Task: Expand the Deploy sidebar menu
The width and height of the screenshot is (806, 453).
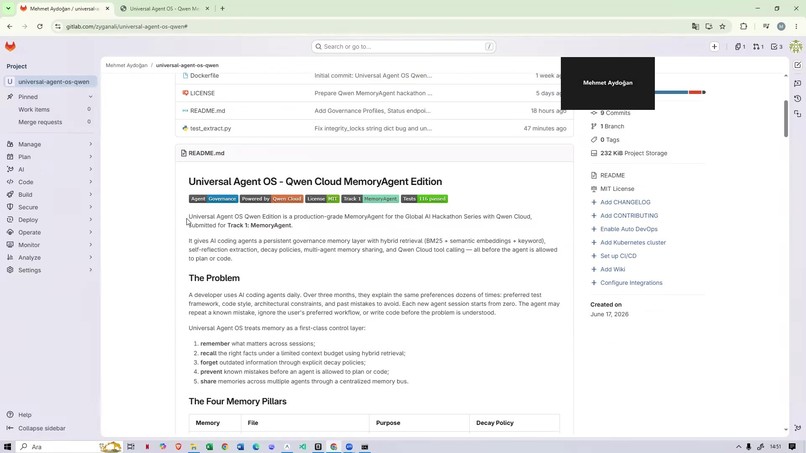Action: (49, 220)
